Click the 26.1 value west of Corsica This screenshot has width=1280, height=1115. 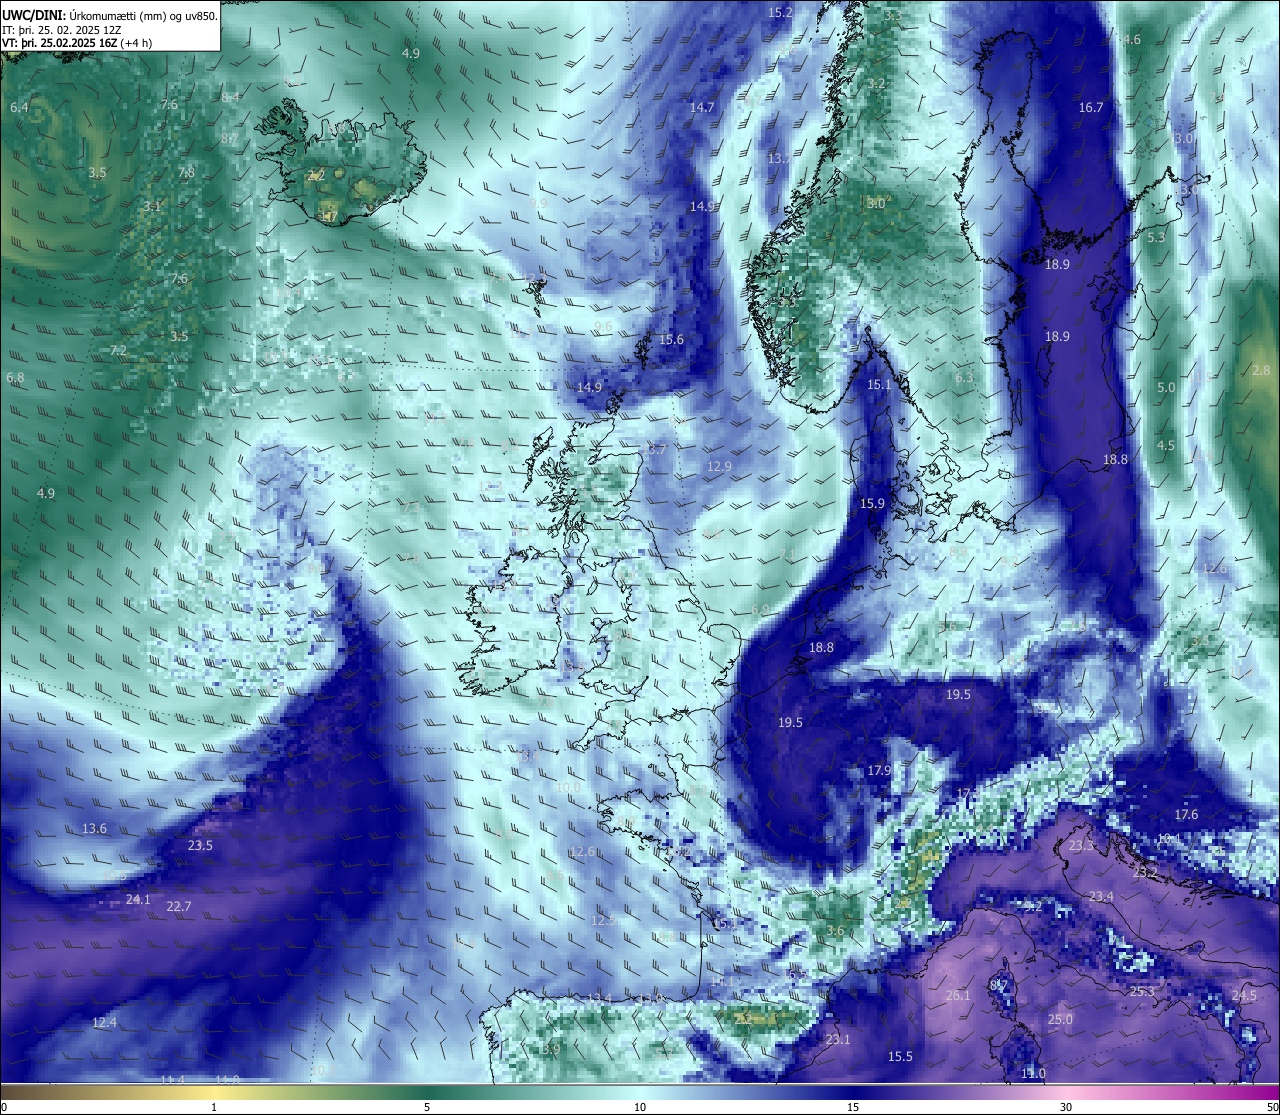click(x=957, y=995)
